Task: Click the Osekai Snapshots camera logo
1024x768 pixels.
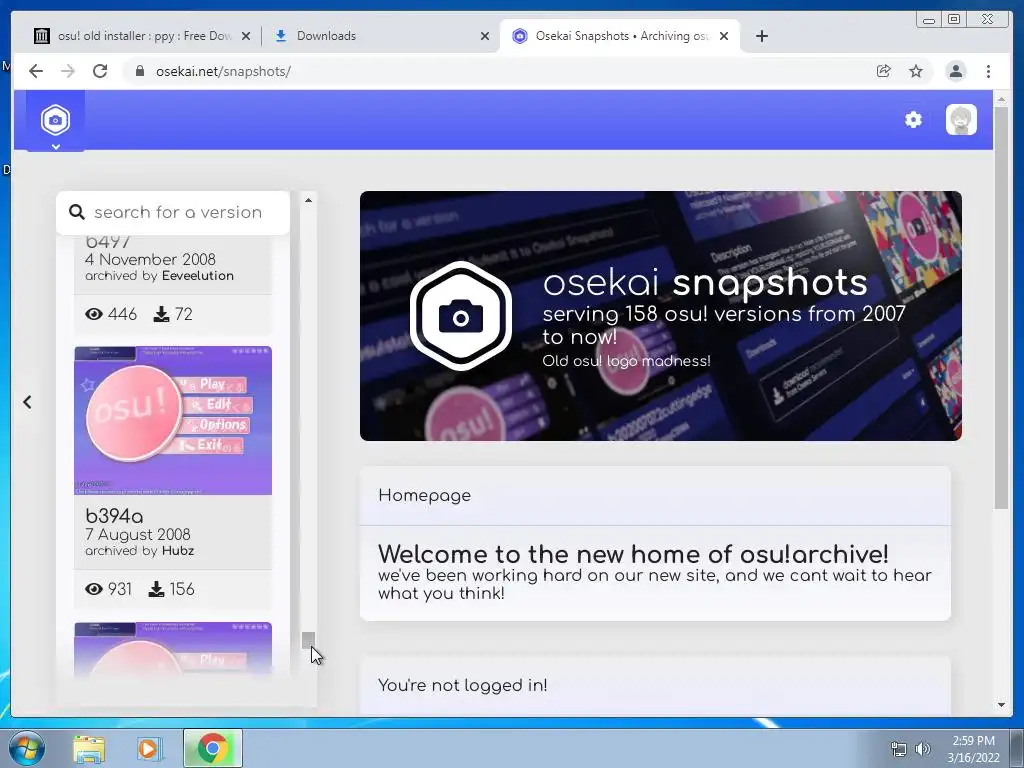Action: tap(56, 120)
